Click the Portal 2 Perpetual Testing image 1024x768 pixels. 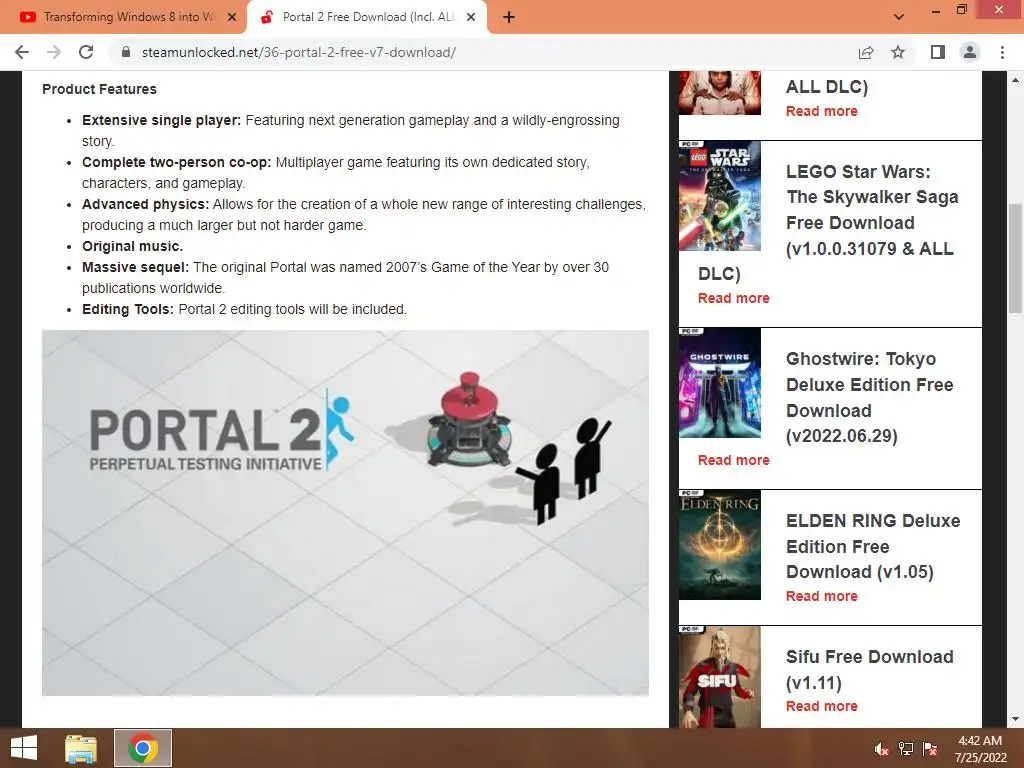(345, 513)
